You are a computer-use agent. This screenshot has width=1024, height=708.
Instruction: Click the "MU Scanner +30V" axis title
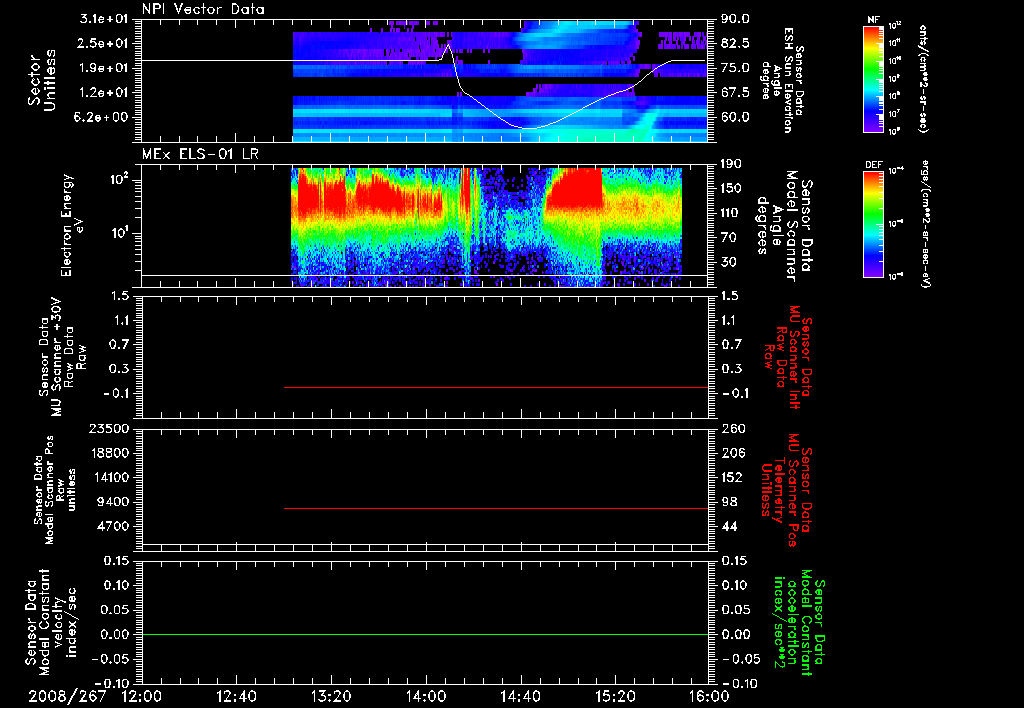62,357
